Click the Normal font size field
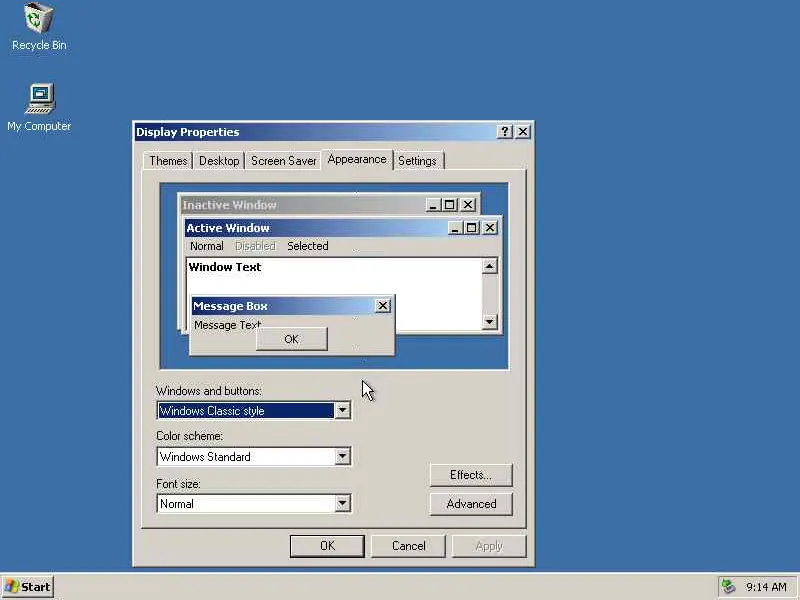 (254, 503)
